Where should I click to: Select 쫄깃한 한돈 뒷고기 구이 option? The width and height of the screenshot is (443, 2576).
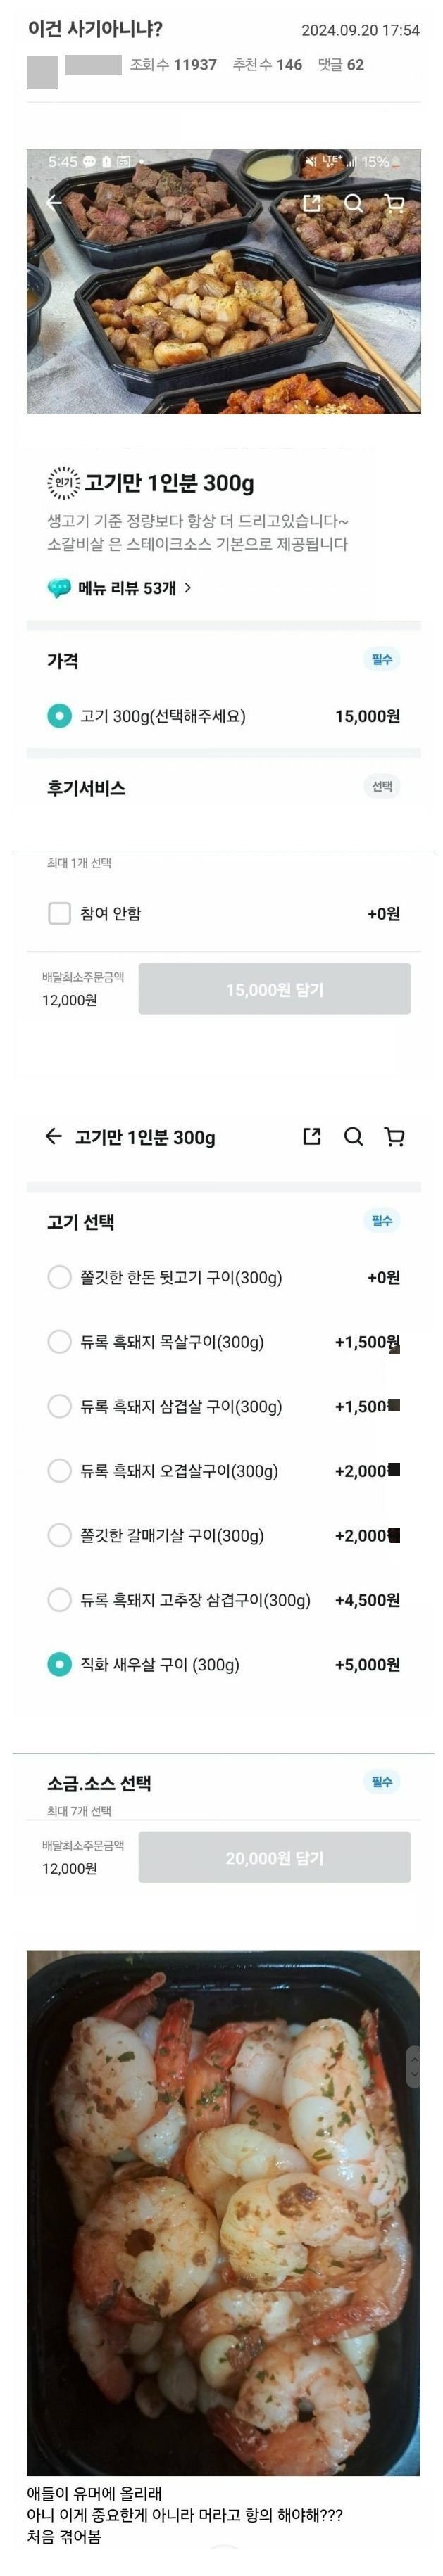point(60,1277)
